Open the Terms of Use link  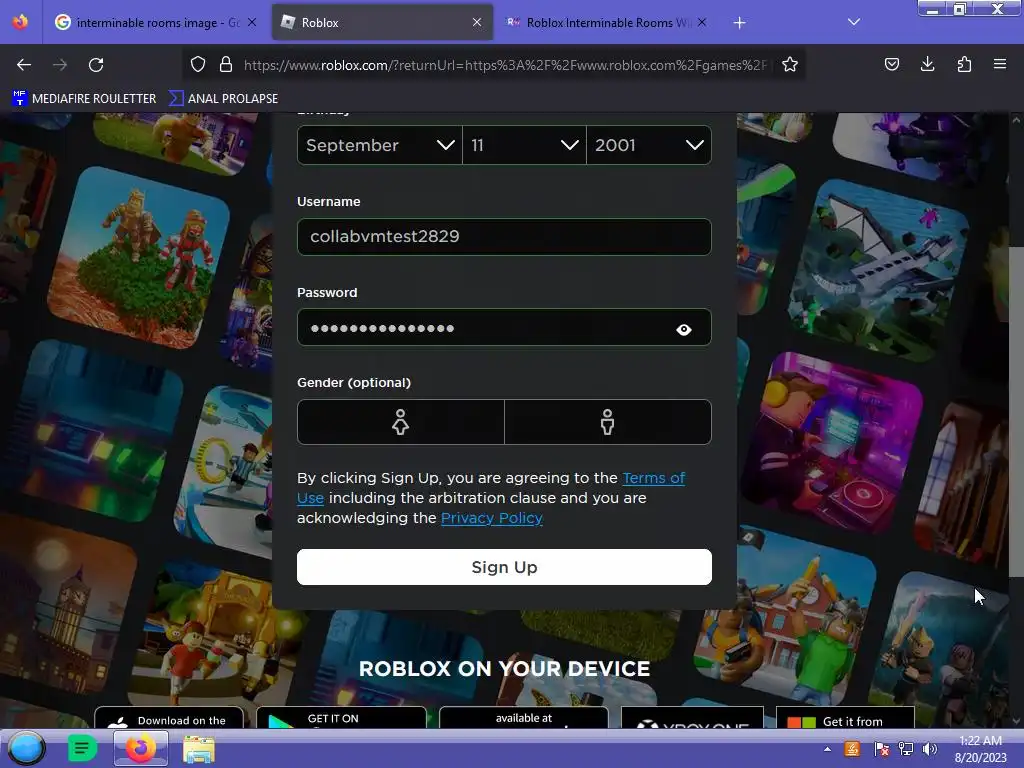pyautogui.click(x=653, y=478)
